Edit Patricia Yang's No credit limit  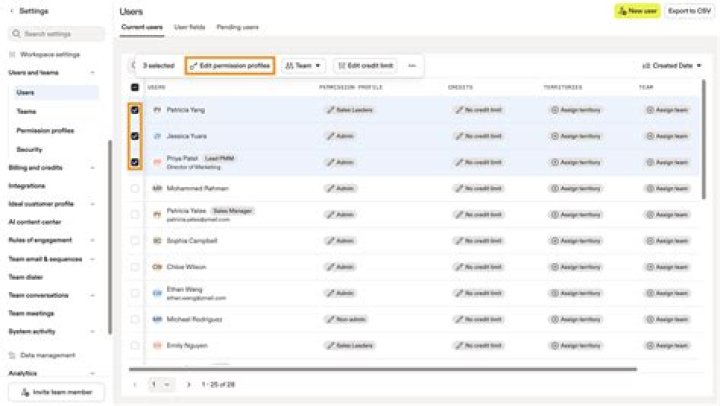478,110
